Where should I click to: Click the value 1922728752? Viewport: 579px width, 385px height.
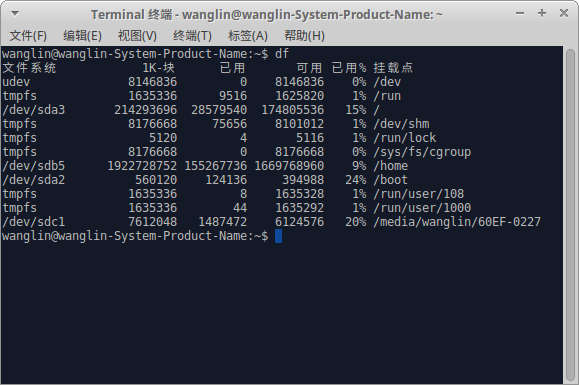(x=142, y=166)
